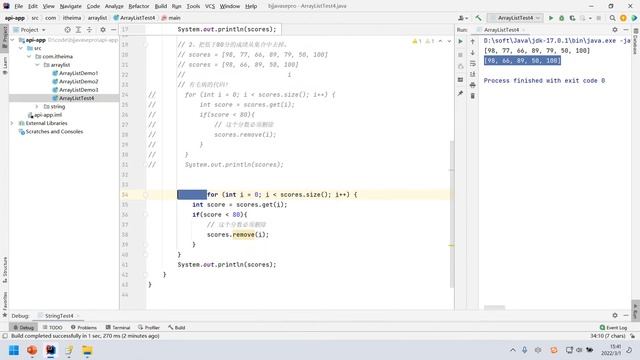Collapse the api-app root node
Viewport: 640px width, 360px height.
point(13,40)
